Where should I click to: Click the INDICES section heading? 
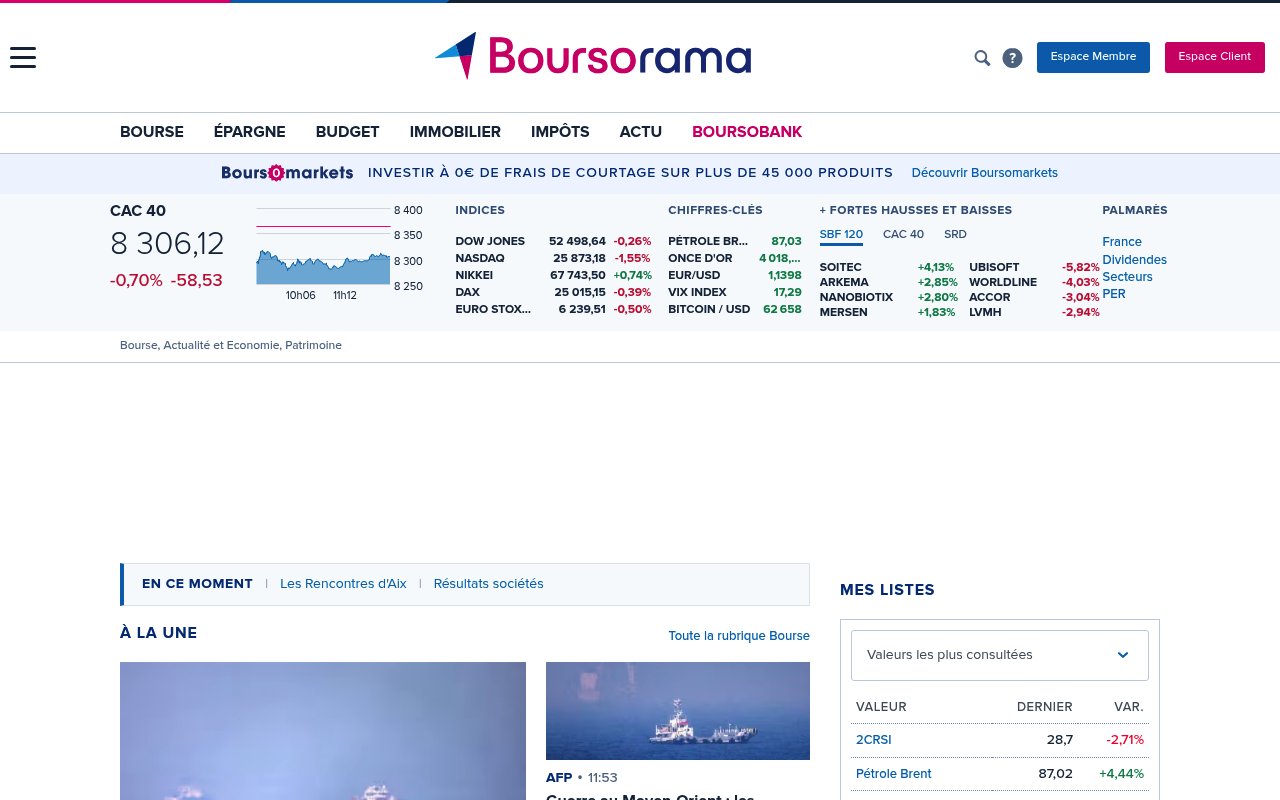click(480, 210)
